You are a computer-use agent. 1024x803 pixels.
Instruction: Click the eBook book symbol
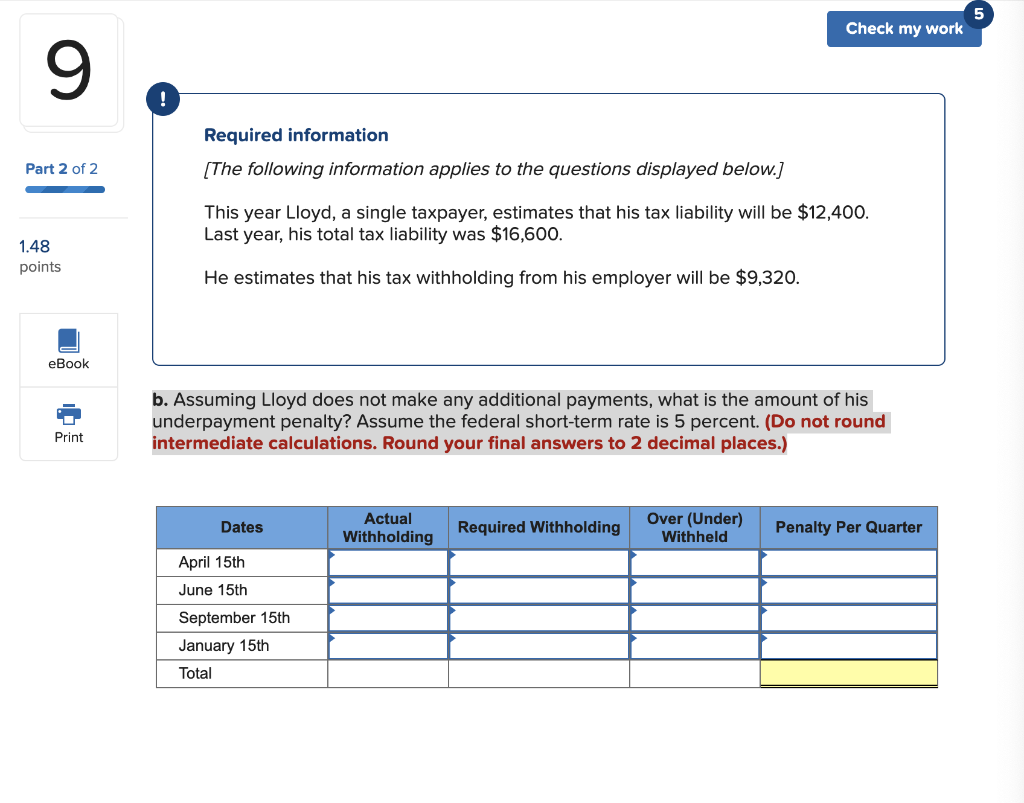click(68, 340)
